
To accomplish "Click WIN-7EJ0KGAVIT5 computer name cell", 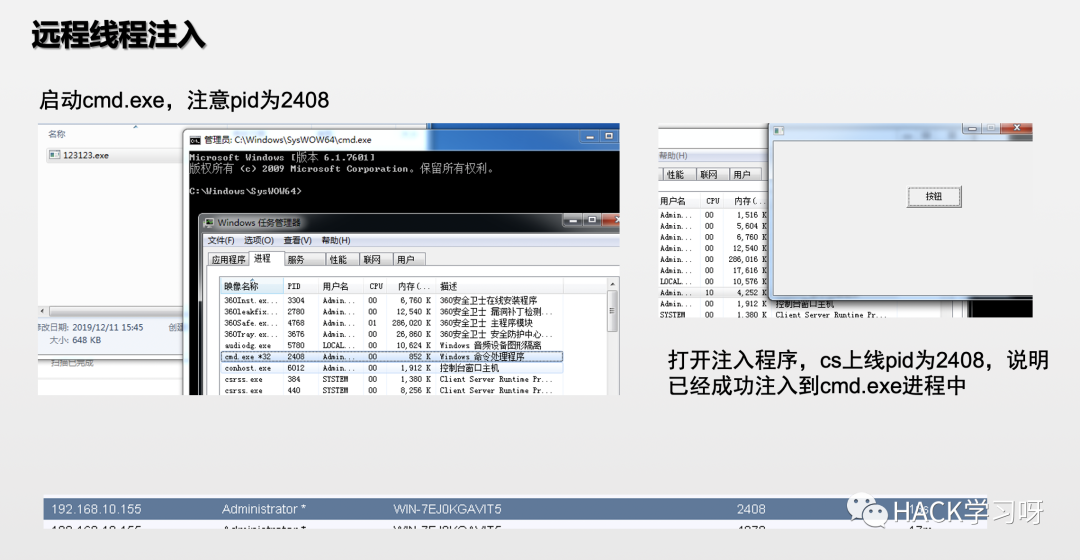I will 448,509.
